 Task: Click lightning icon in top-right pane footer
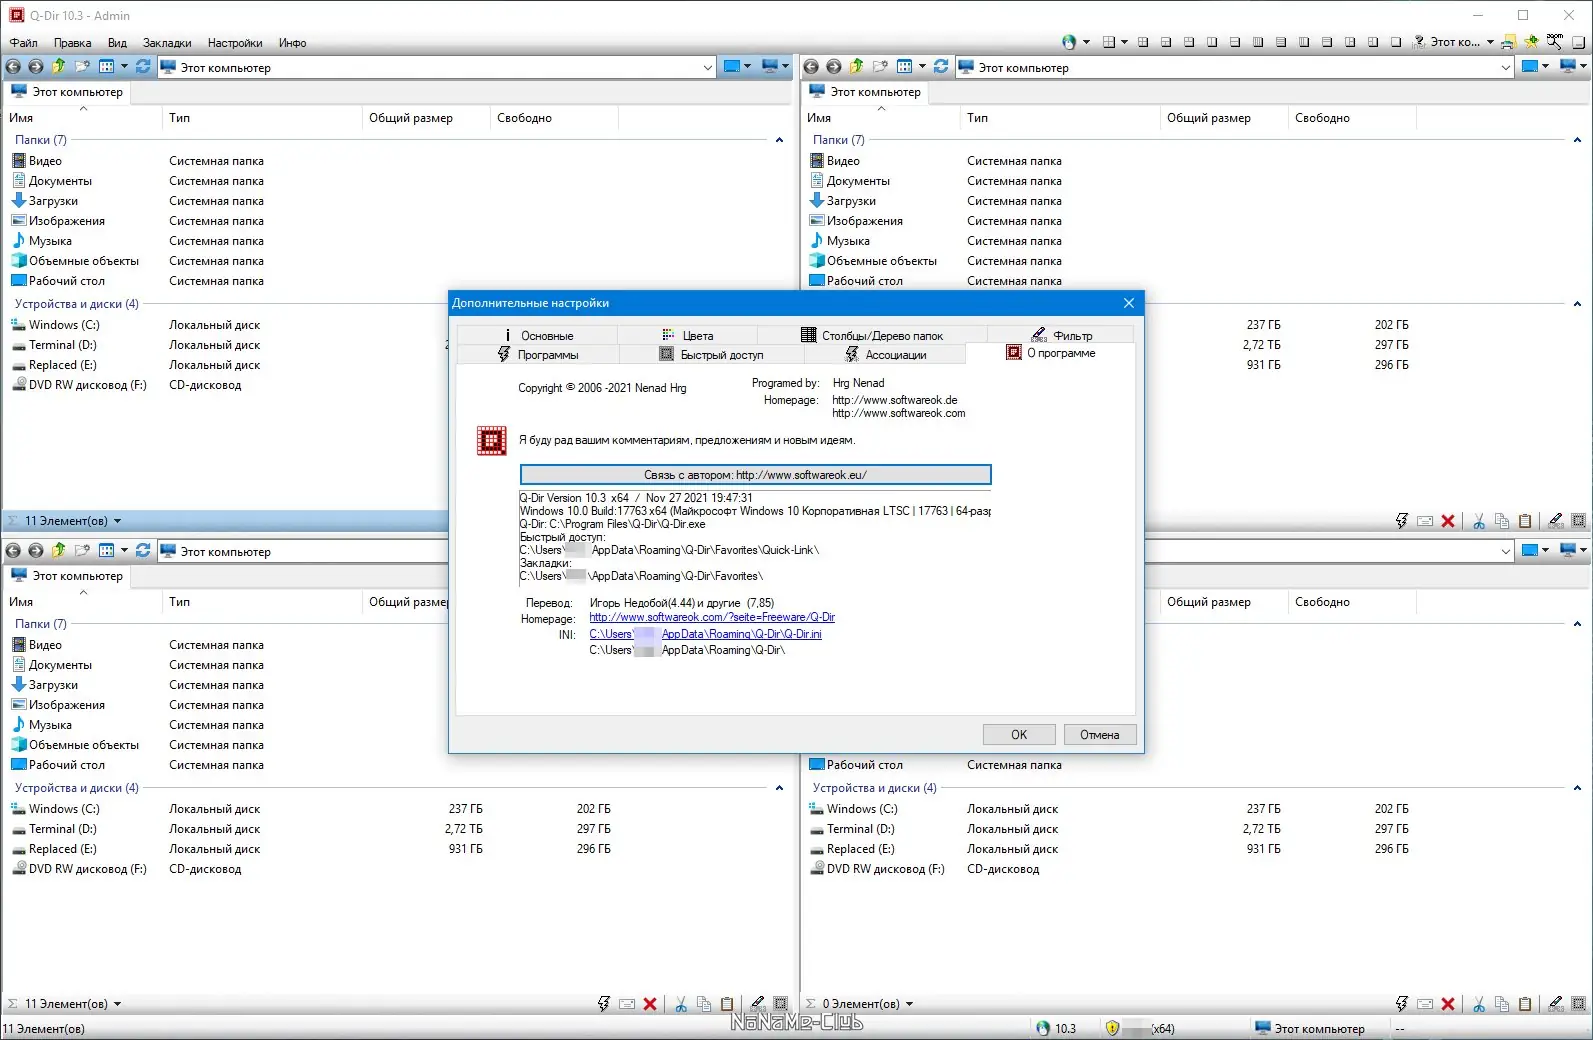point(1401,521)
